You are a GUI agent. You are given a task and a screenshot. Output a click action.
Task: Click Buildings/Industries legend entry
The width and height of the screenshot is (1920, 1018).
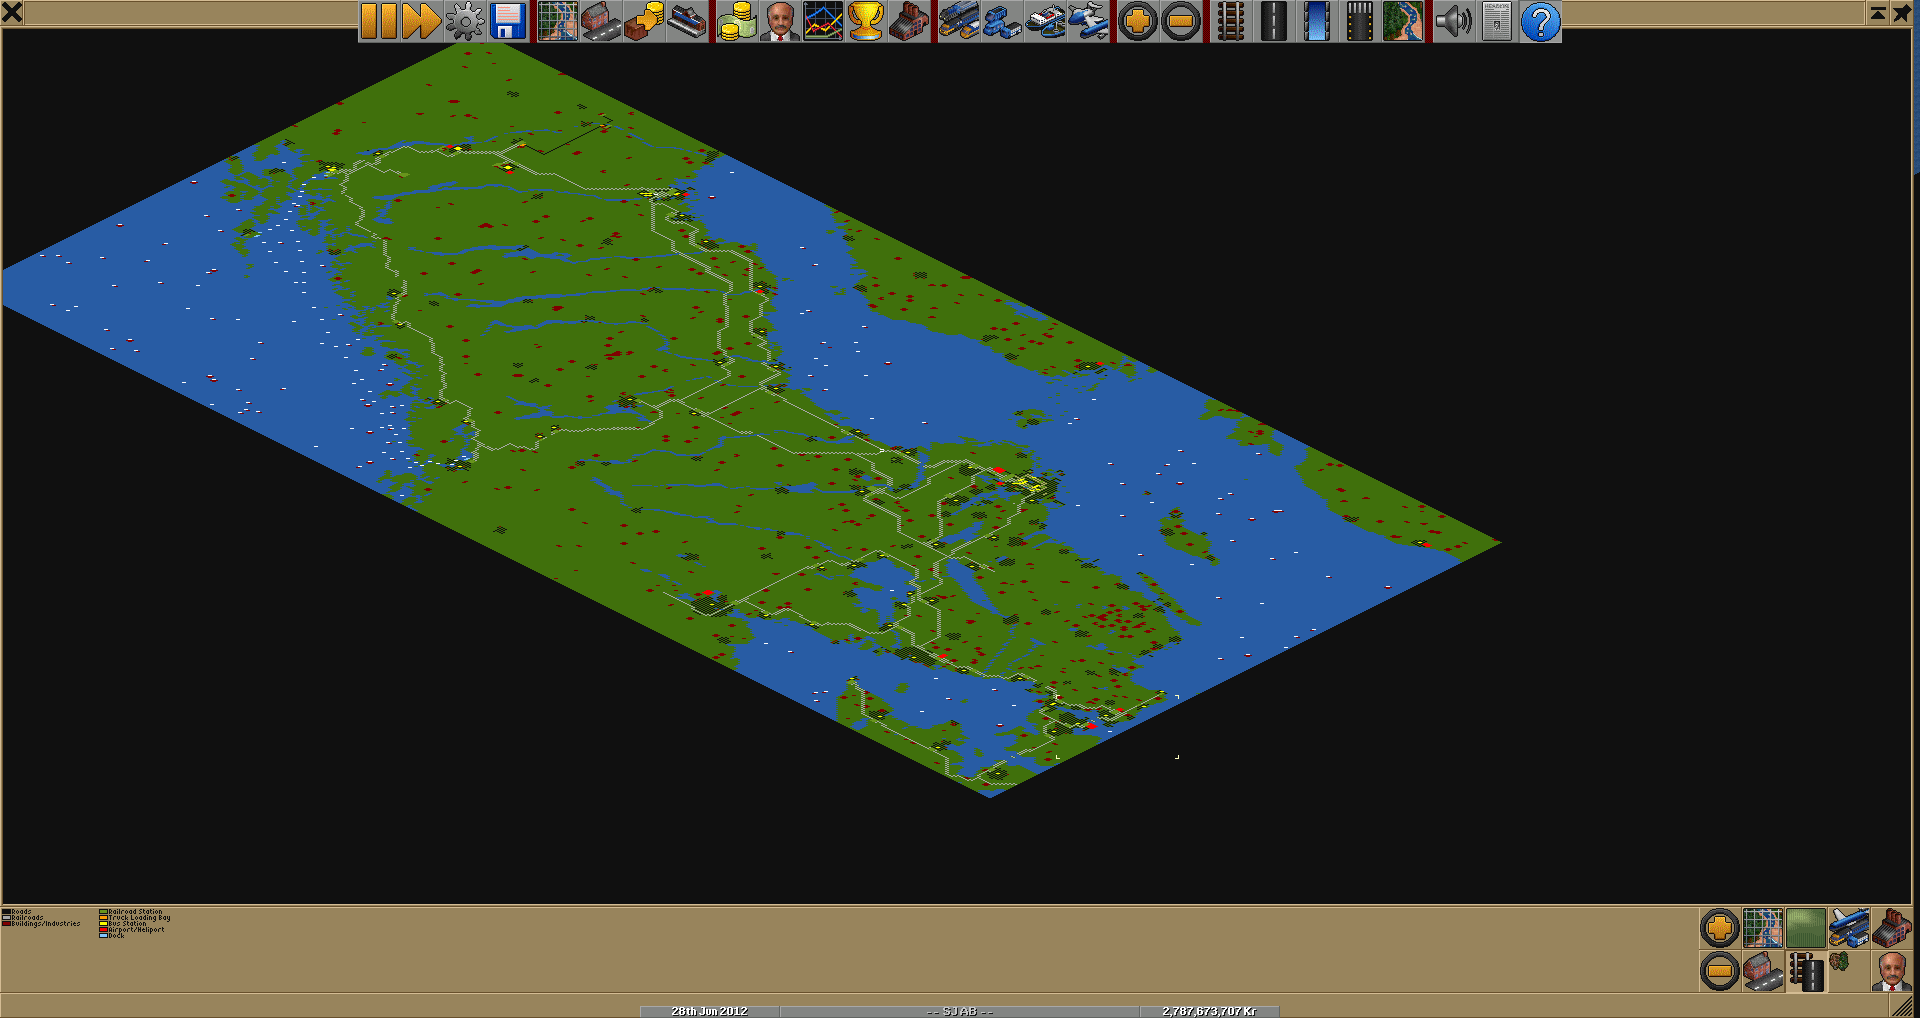41,923
